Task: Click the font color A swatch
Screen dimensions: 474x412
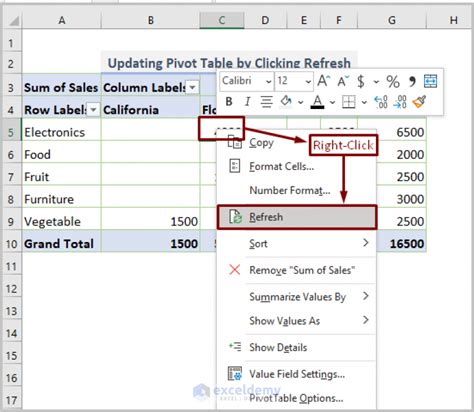Action: [317, 102]
